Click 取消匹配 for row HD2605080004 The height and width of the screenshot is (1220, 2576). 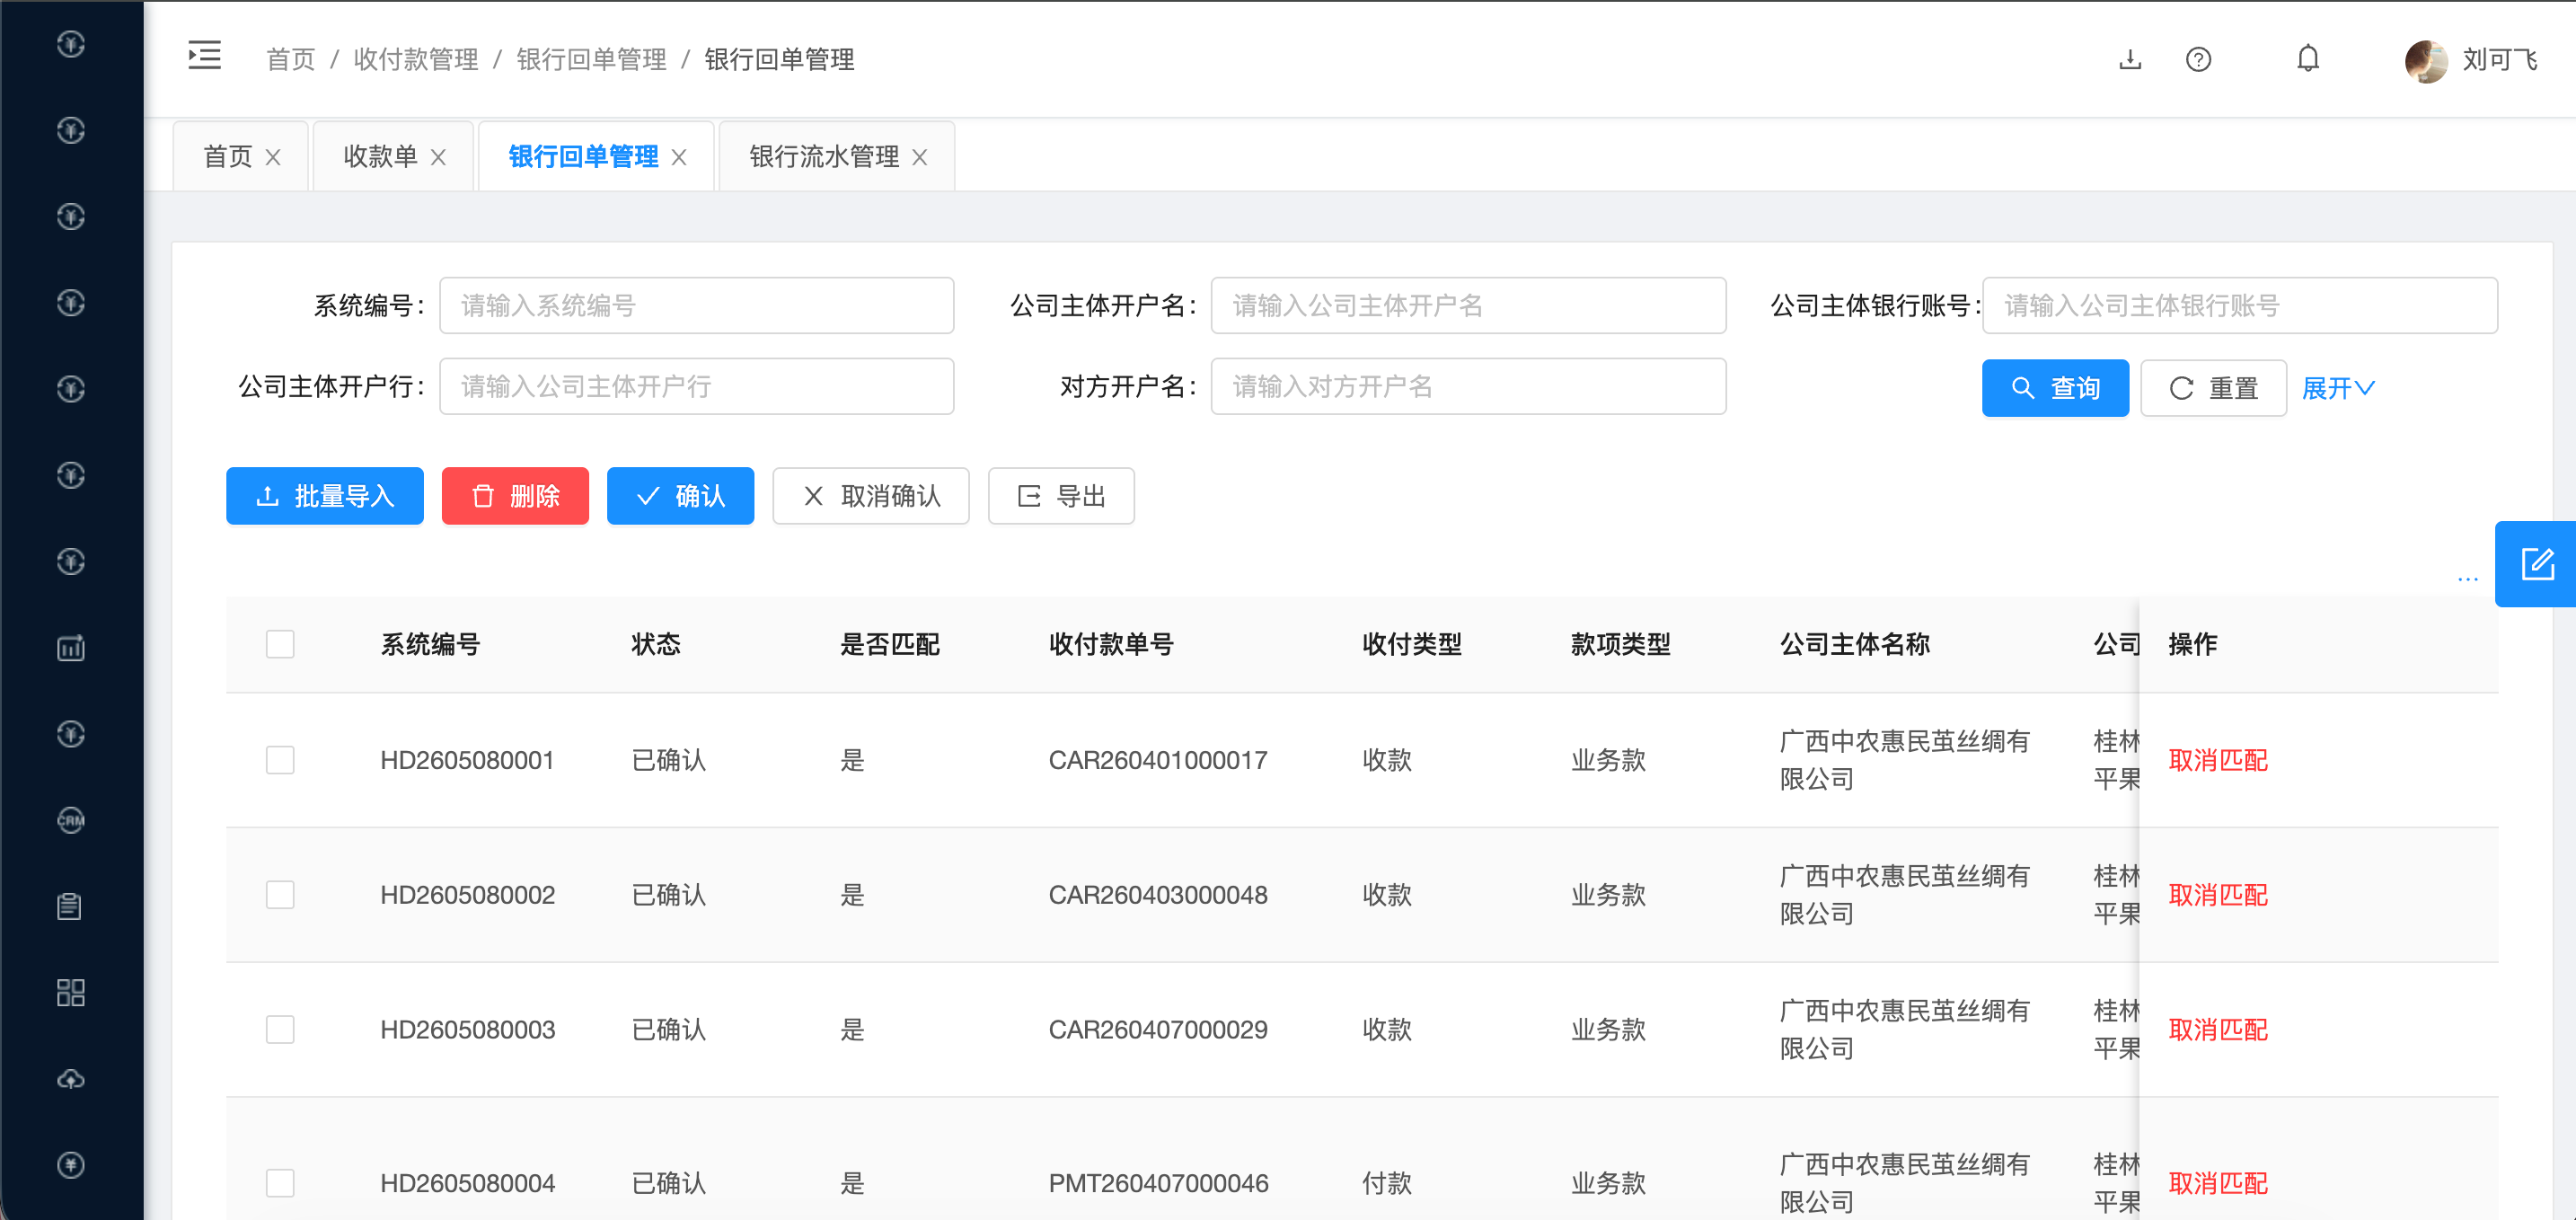(x=2217, y=1183)
